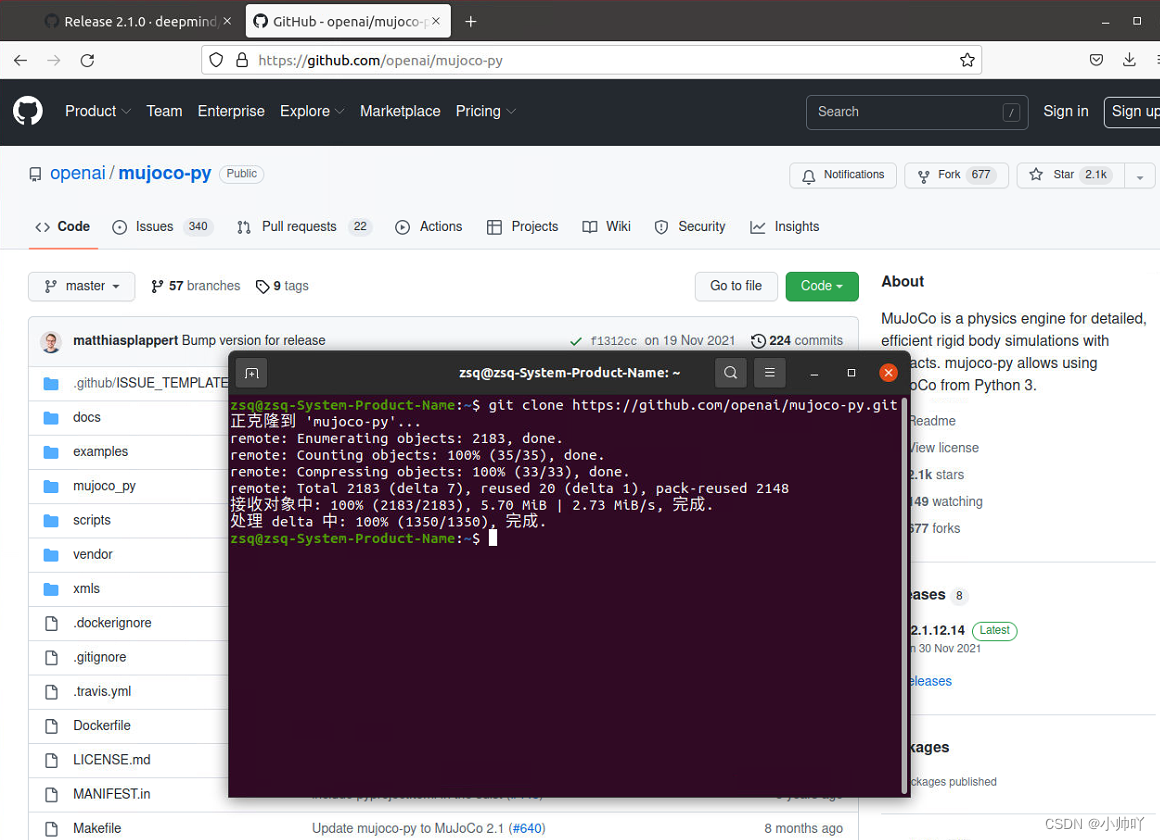The image size is (1160, 840).
Task: Expand the Pricing menu
Action: [485, 111]
